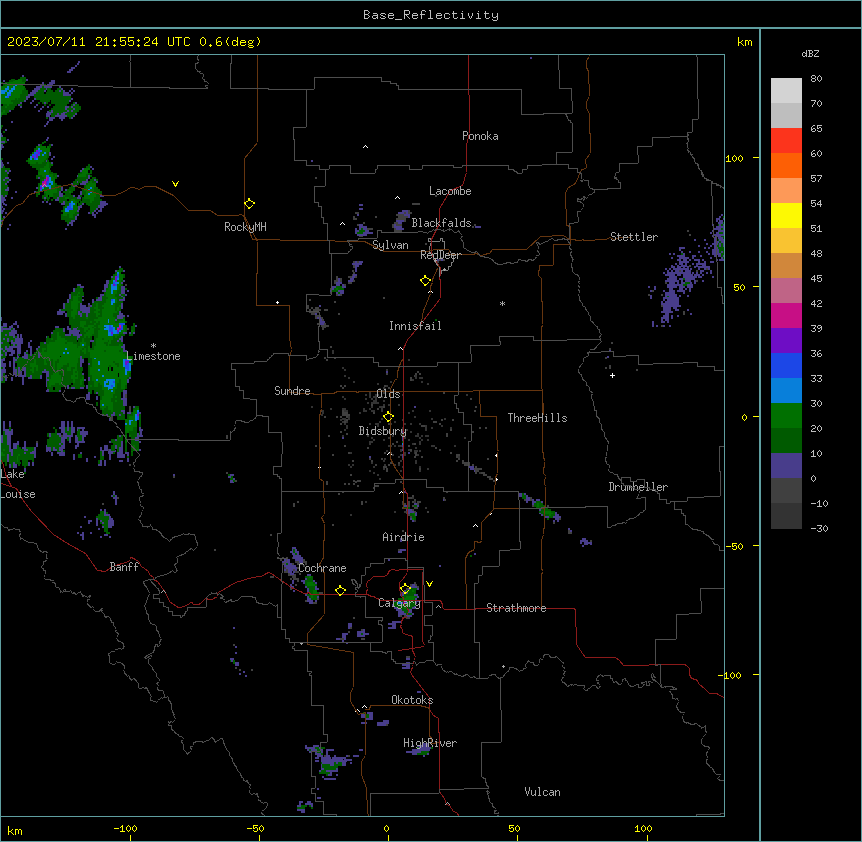
Task: Select the white plus marker northwest of Drumheller
Action: (x=612, y=375)
